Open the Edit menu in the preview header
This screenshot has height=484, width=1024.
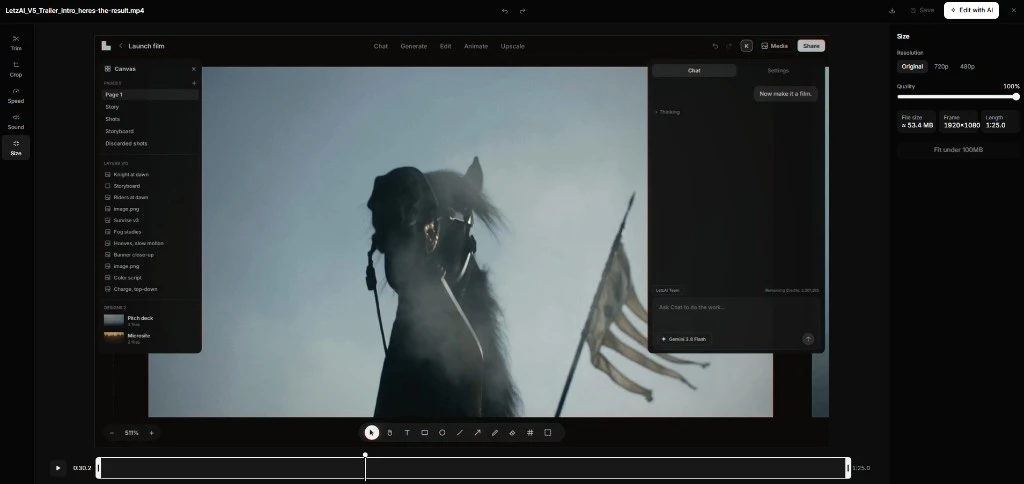coord(445,46)
